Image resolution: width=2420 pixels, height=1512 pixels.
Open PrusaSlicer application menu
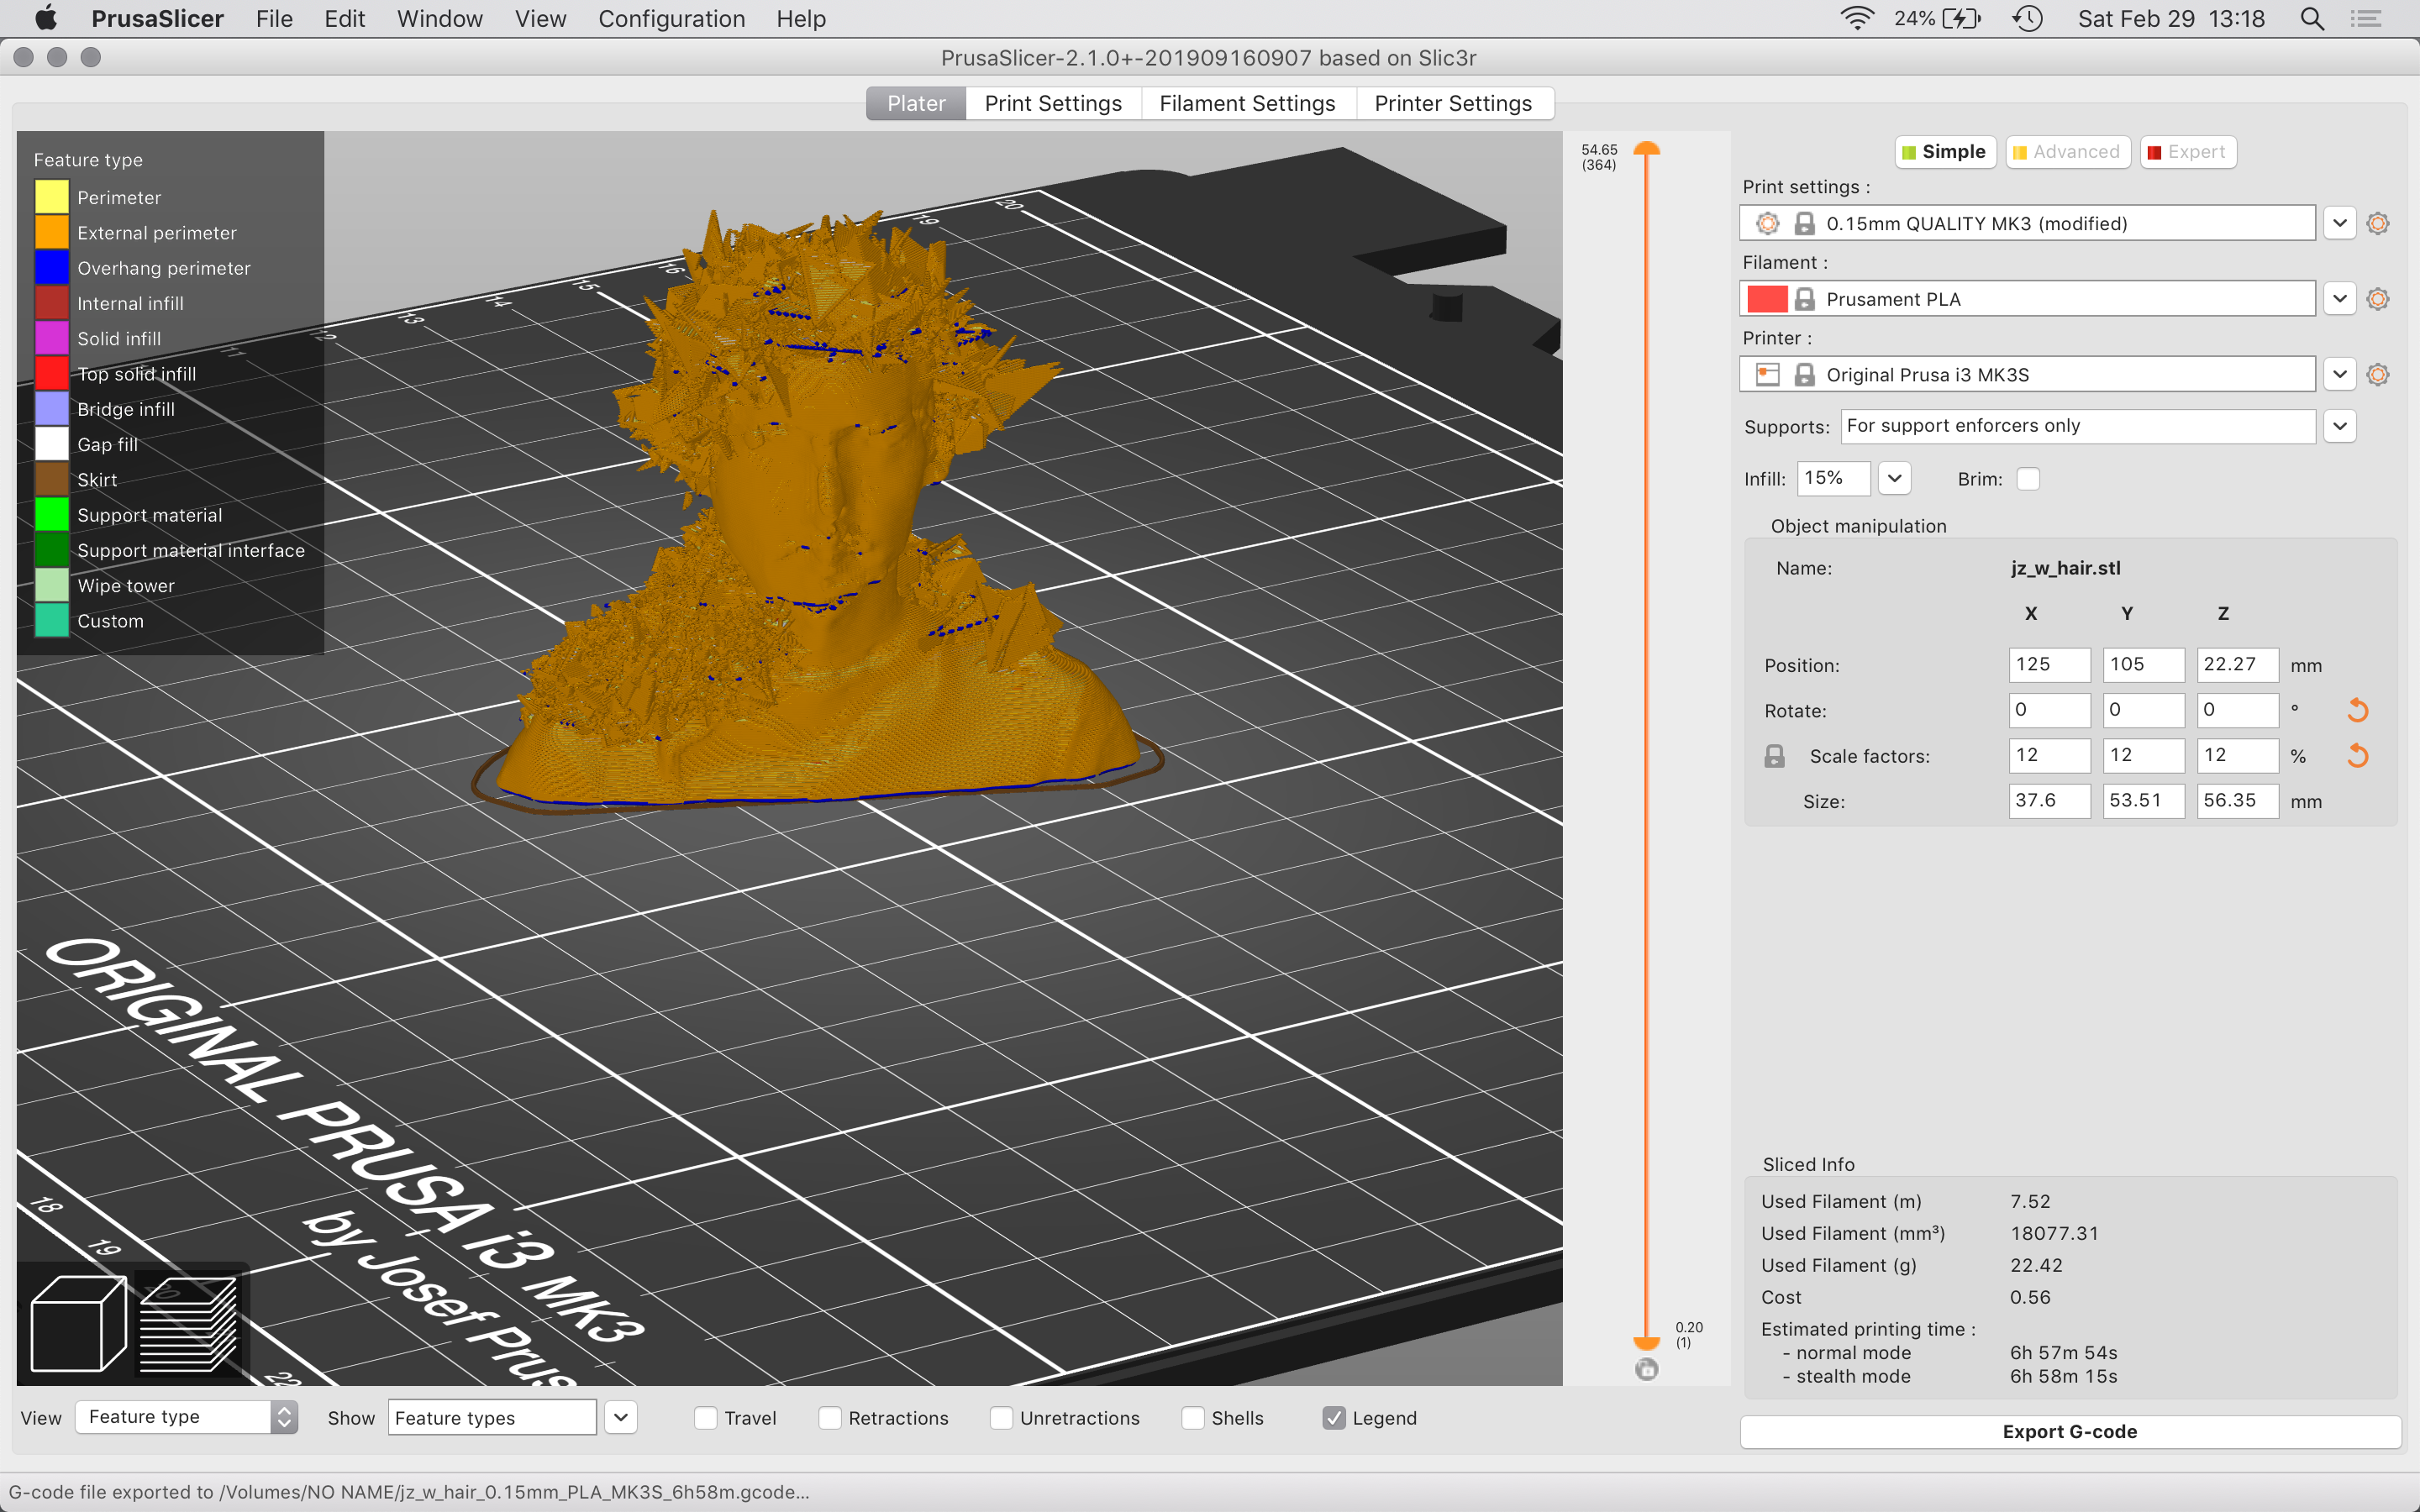[157, 18]
